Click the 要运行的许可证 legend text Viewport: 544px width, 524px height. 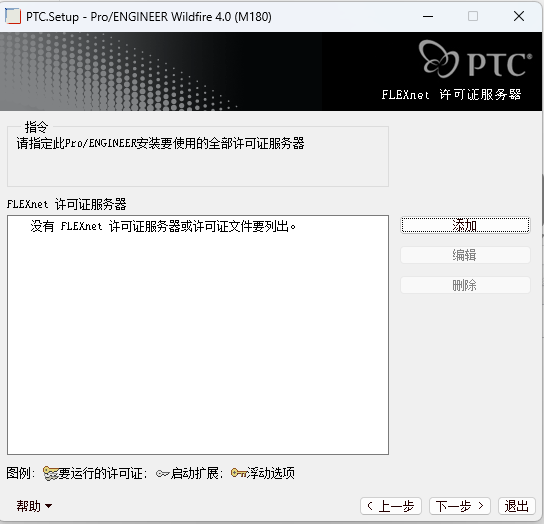[103, 473]
